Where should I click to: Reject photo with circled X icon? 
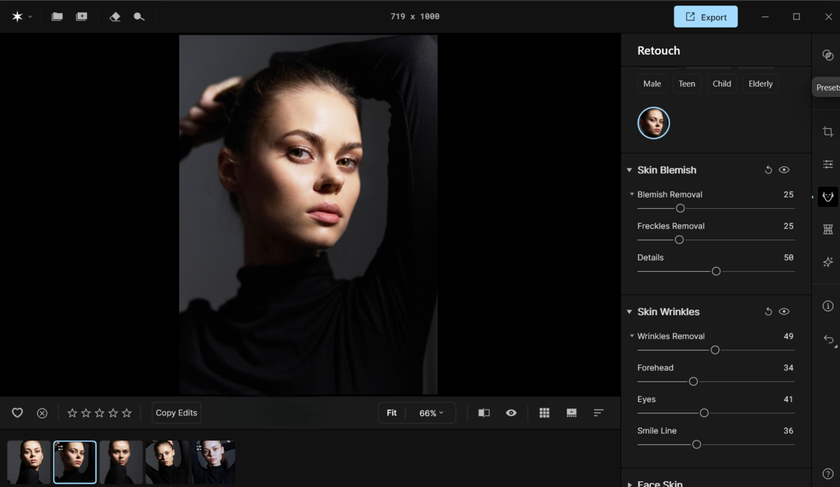[x=42, y=413]
